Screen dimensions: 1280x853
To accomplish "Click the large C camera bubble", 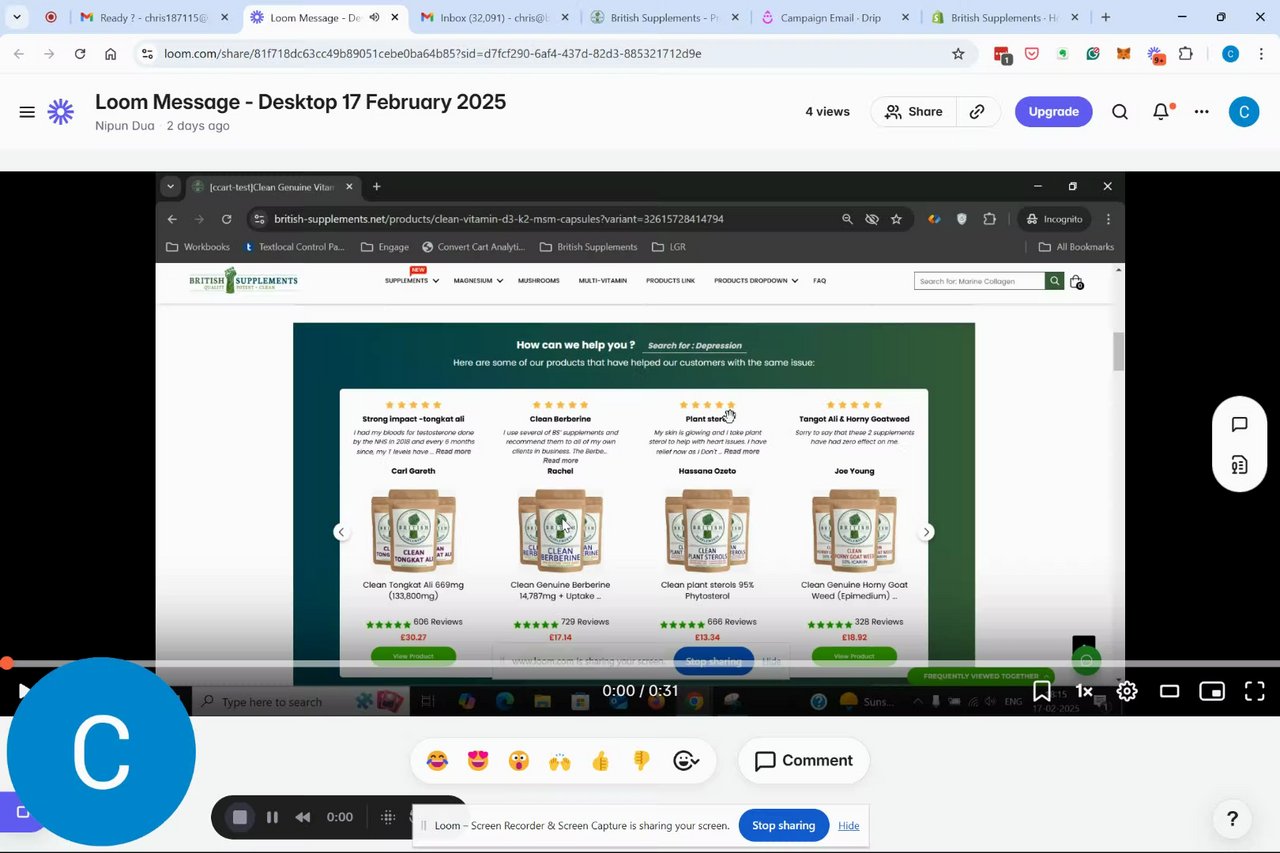I will pos(101,752).
